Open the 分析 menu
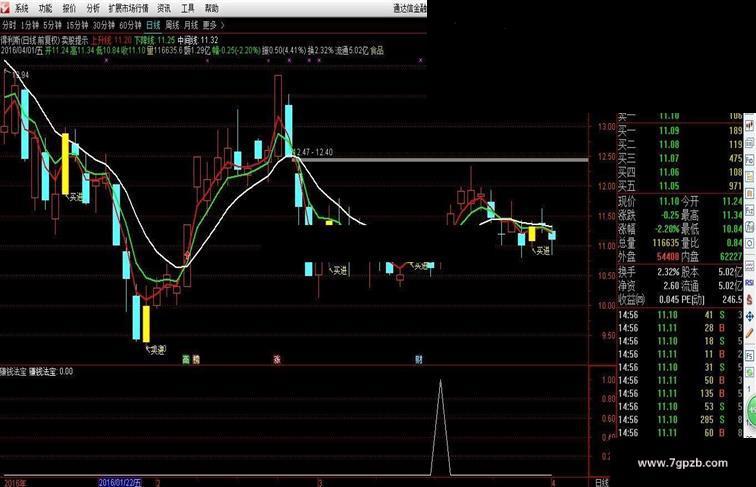The height and width of the screenshot is (487, 756). [93, 8]
